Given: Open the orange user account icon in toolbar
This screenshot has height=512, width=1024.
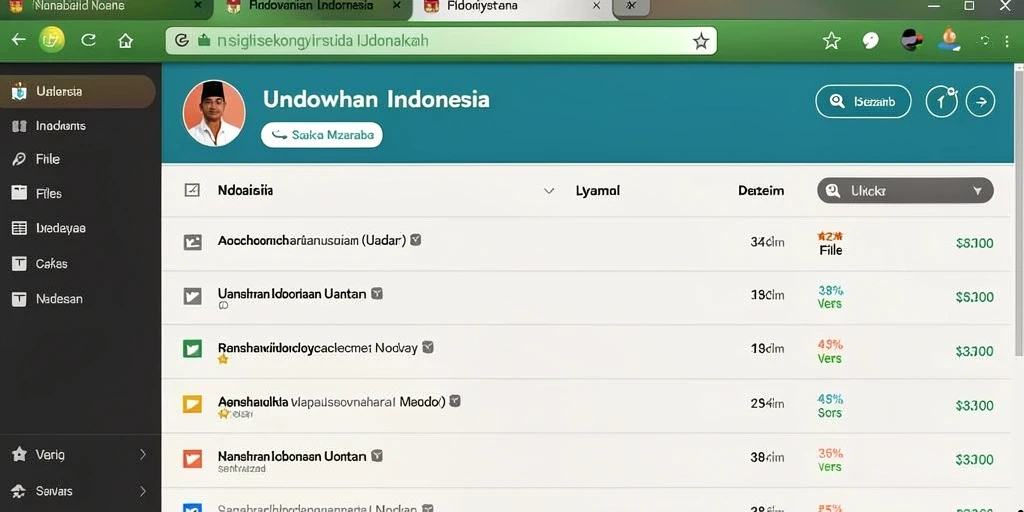Looking at the screenshot, I should 950,40.
